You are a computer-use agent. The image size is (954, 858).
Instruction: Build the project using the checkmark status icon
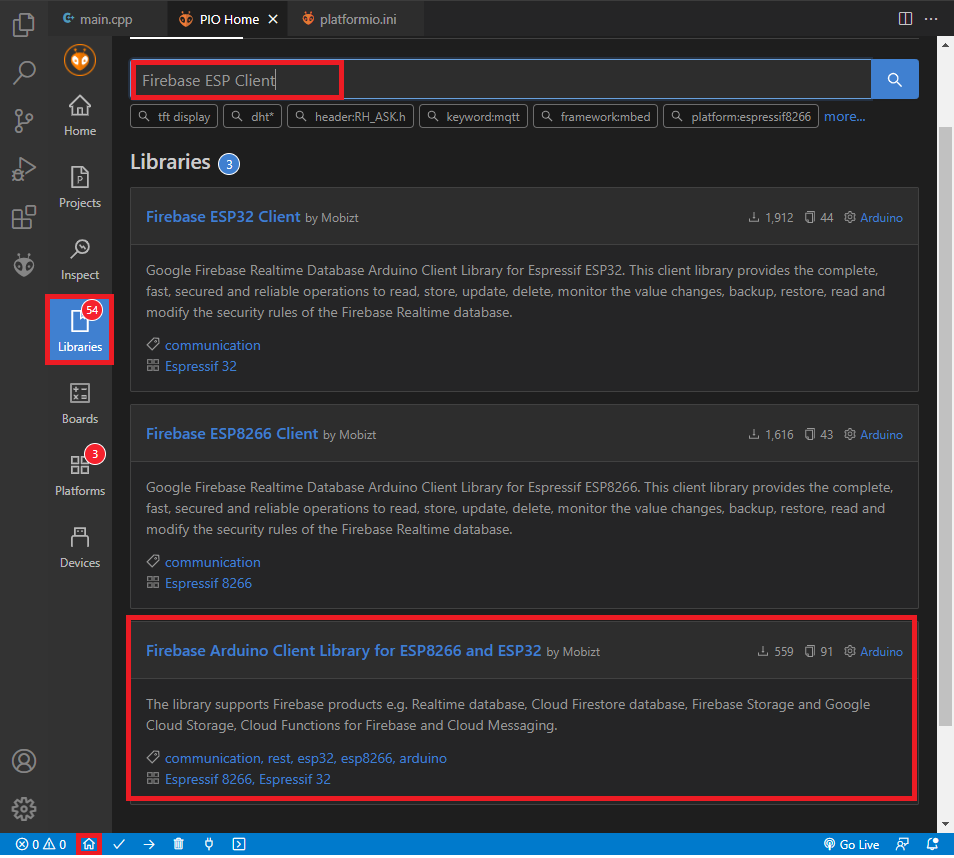[x=119, y=844]
